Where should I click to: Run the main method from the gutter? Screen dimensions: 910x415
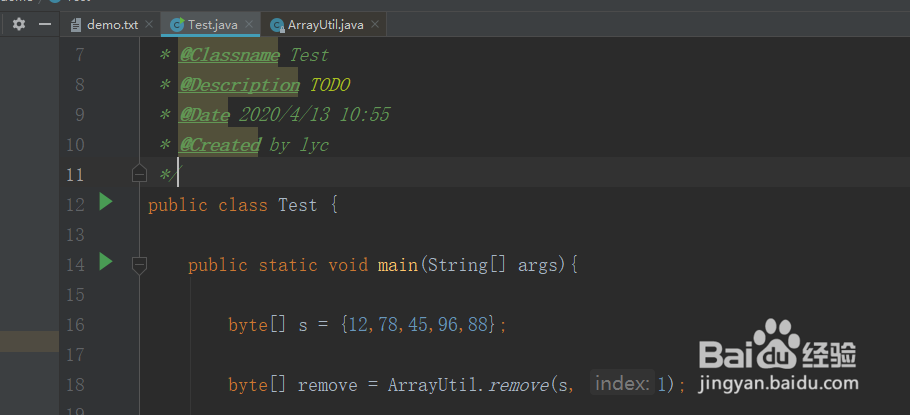[106, 263]
